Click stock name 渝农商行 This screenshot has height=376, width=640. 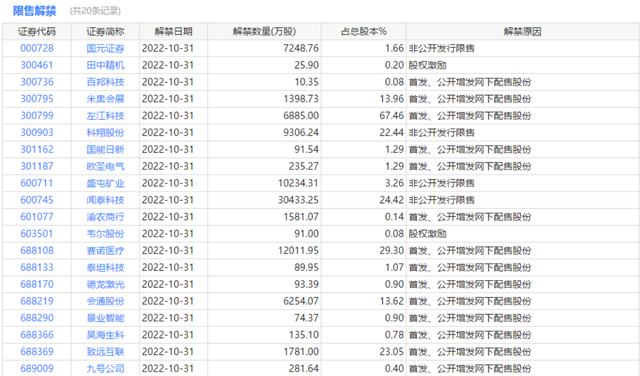pyautogui.click(x=105, y=217)
